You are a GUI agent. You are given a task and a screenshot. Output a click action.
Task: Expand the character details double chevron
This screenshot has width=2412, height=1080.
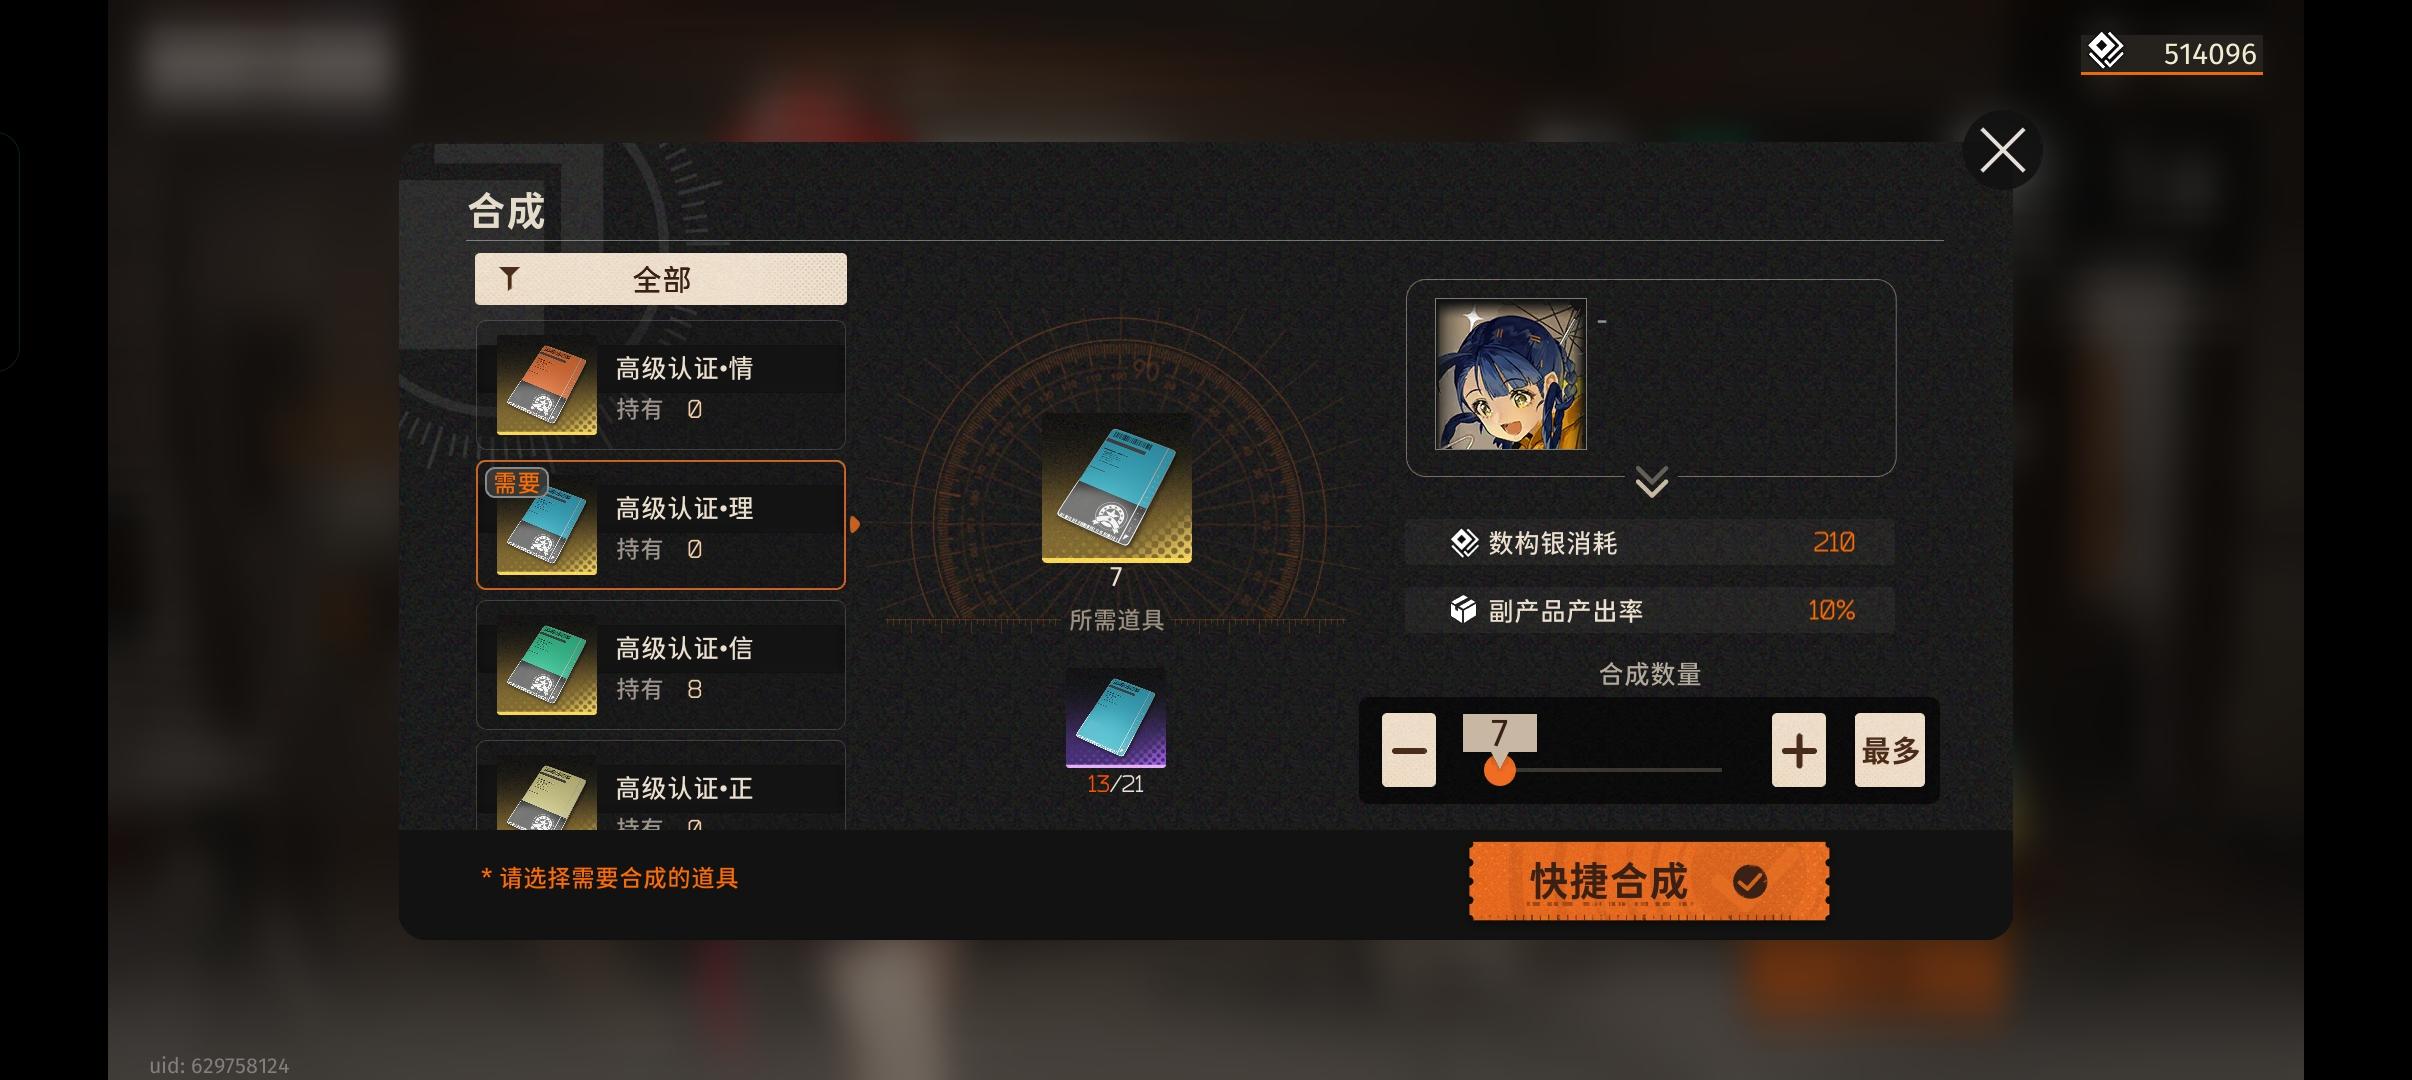pyautogui.click(x=1651, y=482)
